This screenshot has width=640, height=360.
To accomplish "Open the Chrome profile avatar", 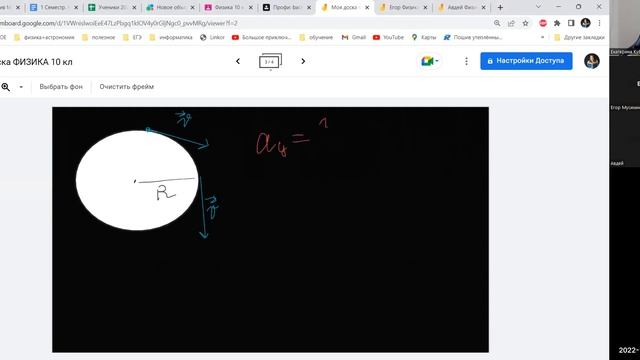I will (585, 23).
